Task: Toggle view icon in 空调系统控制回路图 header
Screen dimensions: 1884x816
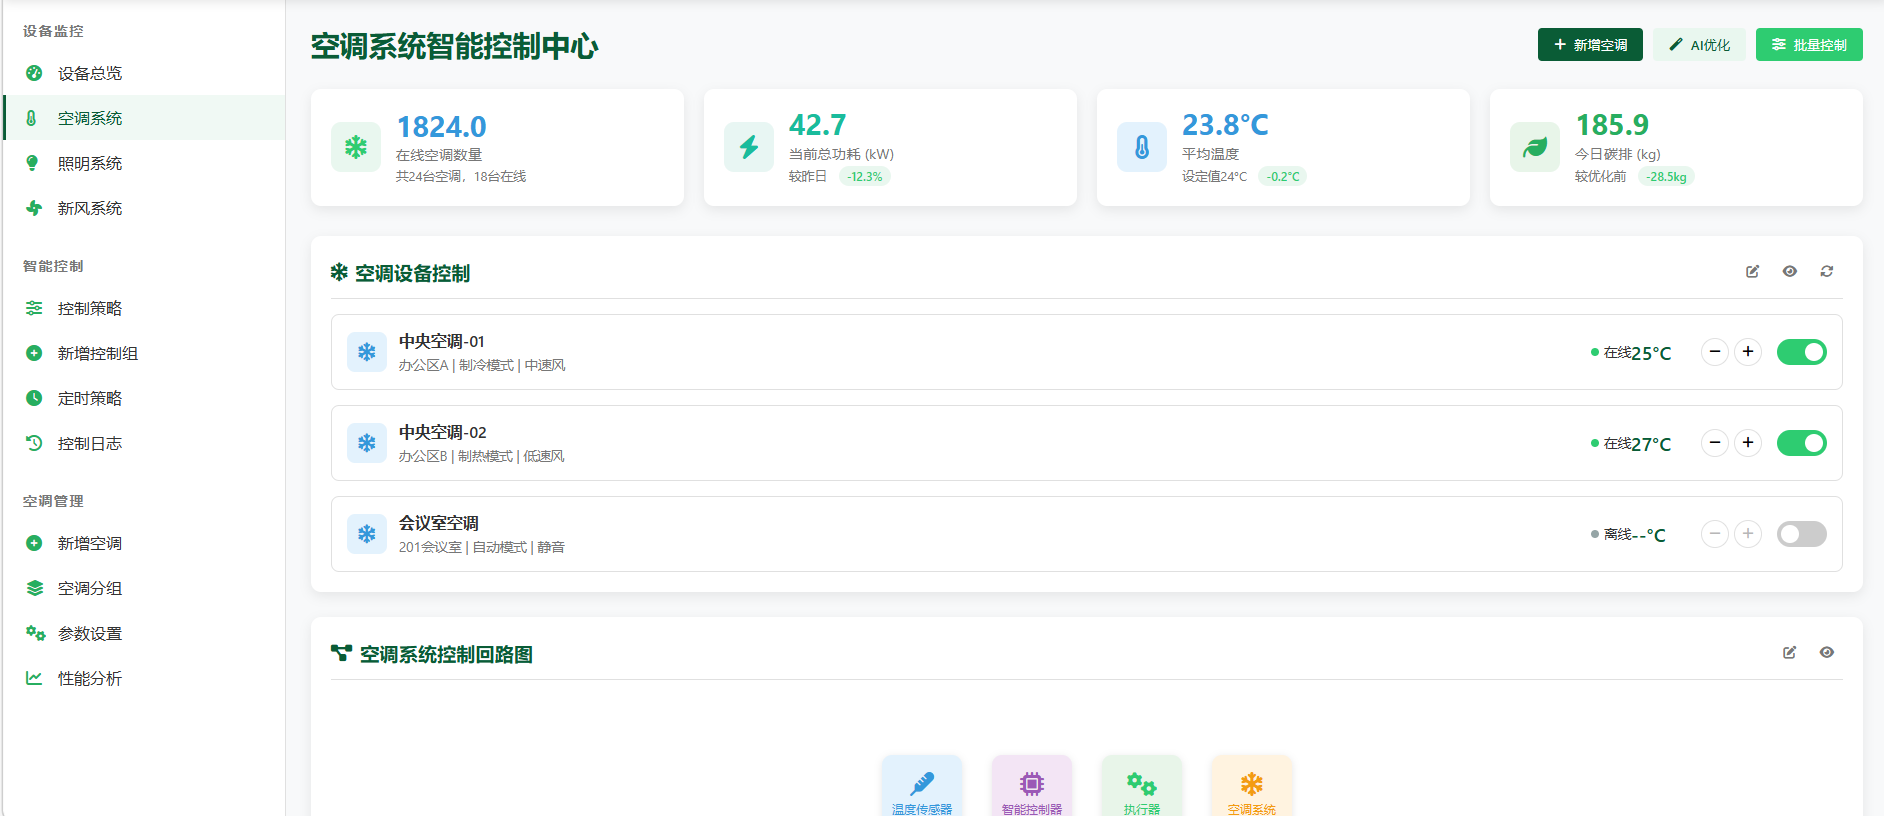Action: (1826, 652)
